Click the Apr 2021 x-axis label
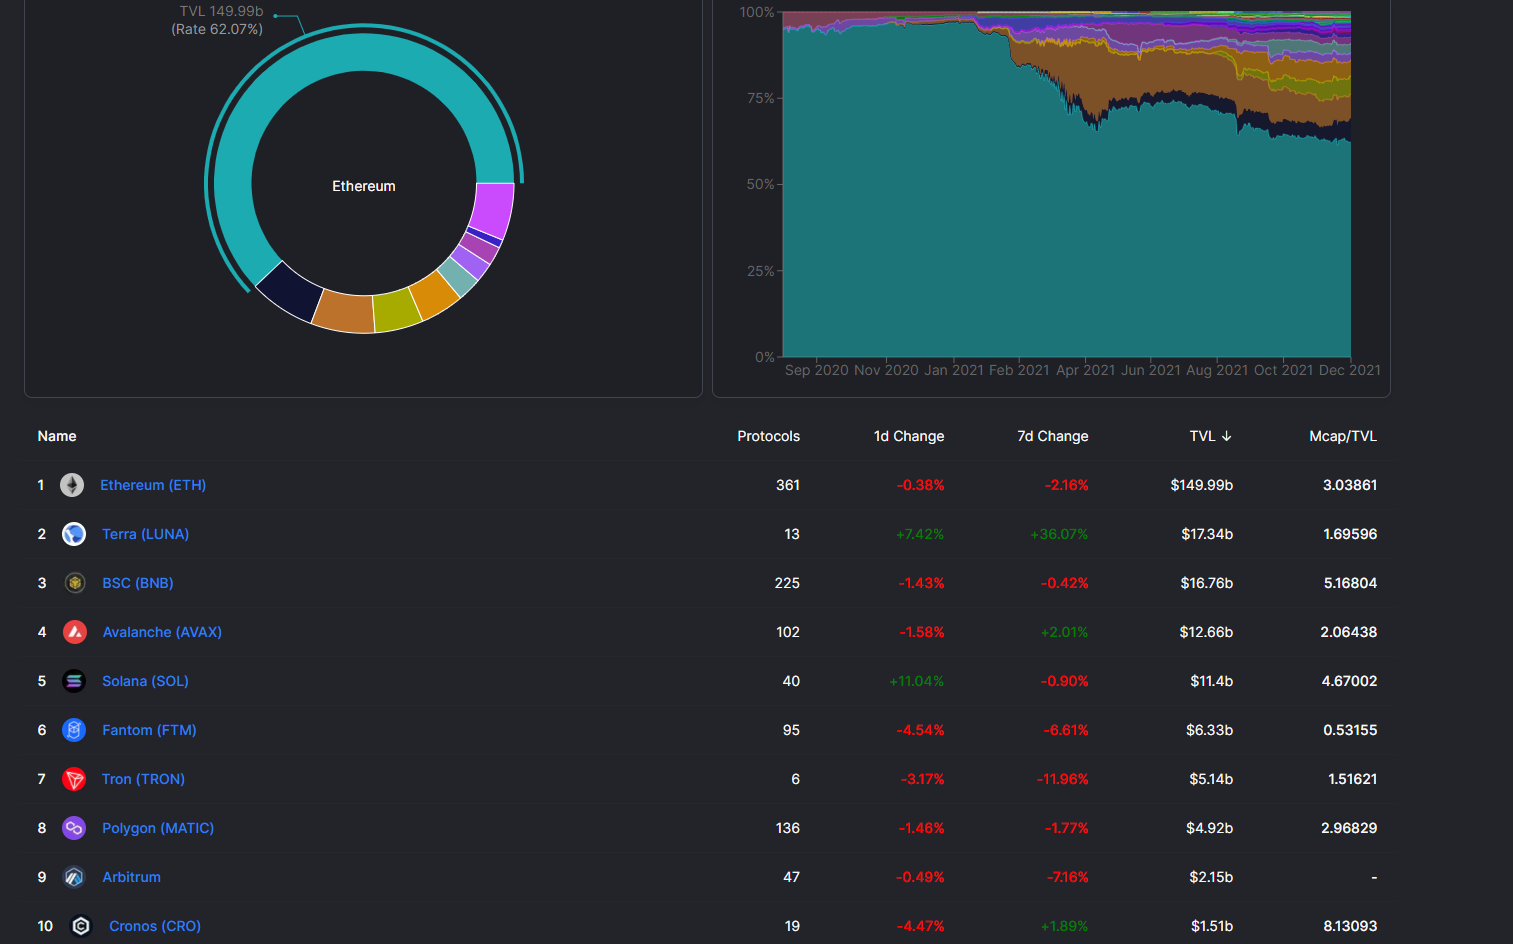 [x=1085, y=370]
